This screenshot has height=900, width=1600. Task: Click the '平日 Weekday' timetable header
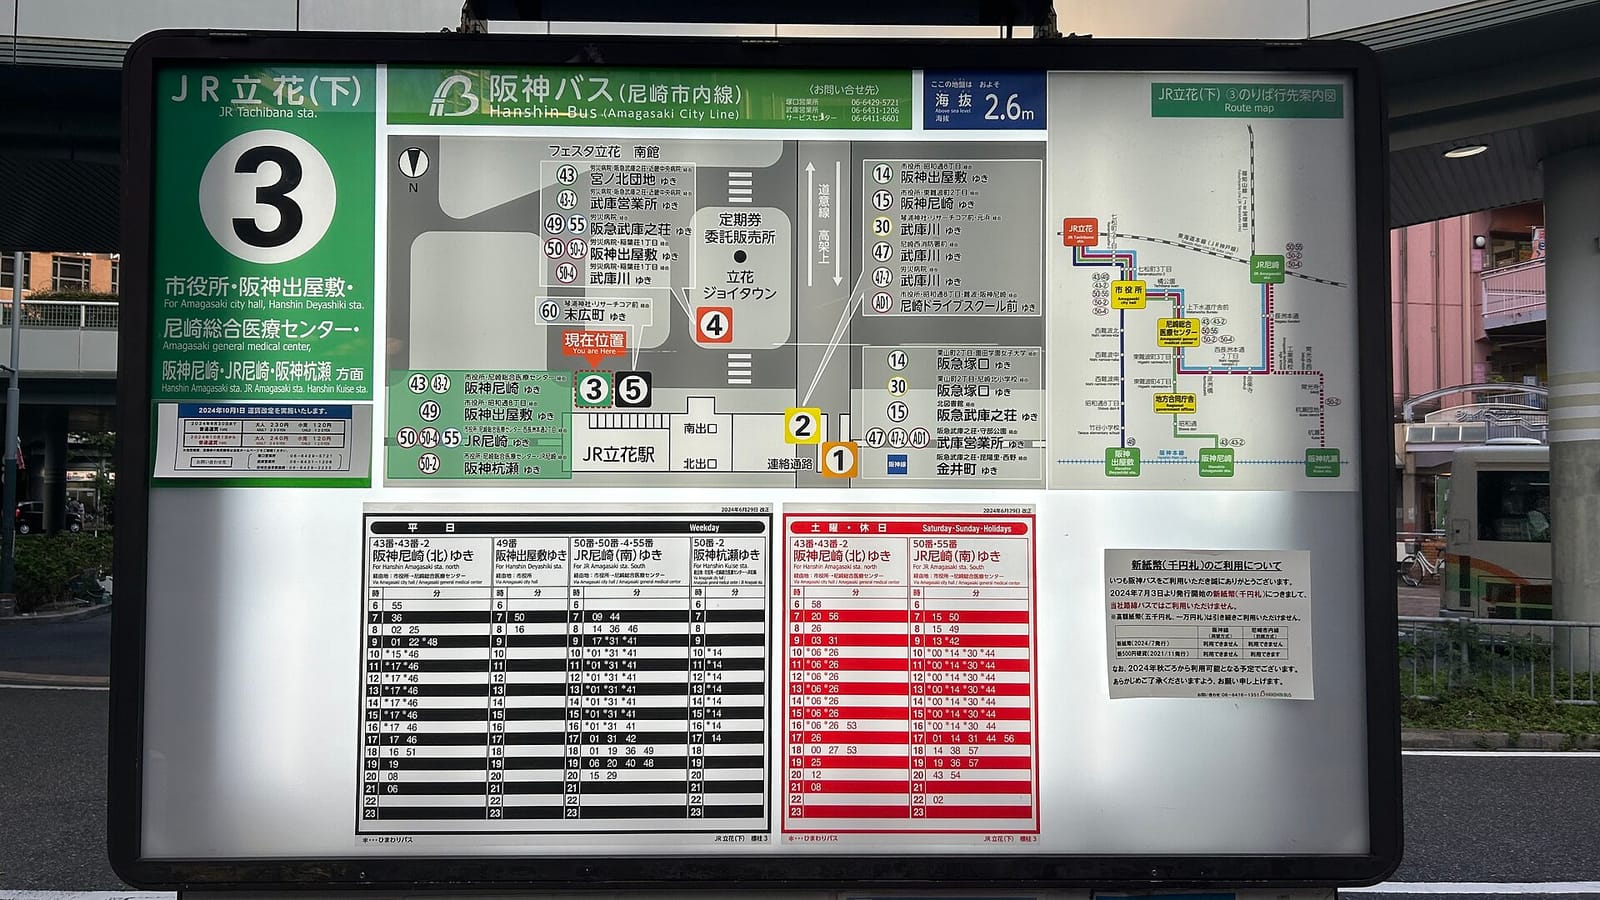[569, 527]
